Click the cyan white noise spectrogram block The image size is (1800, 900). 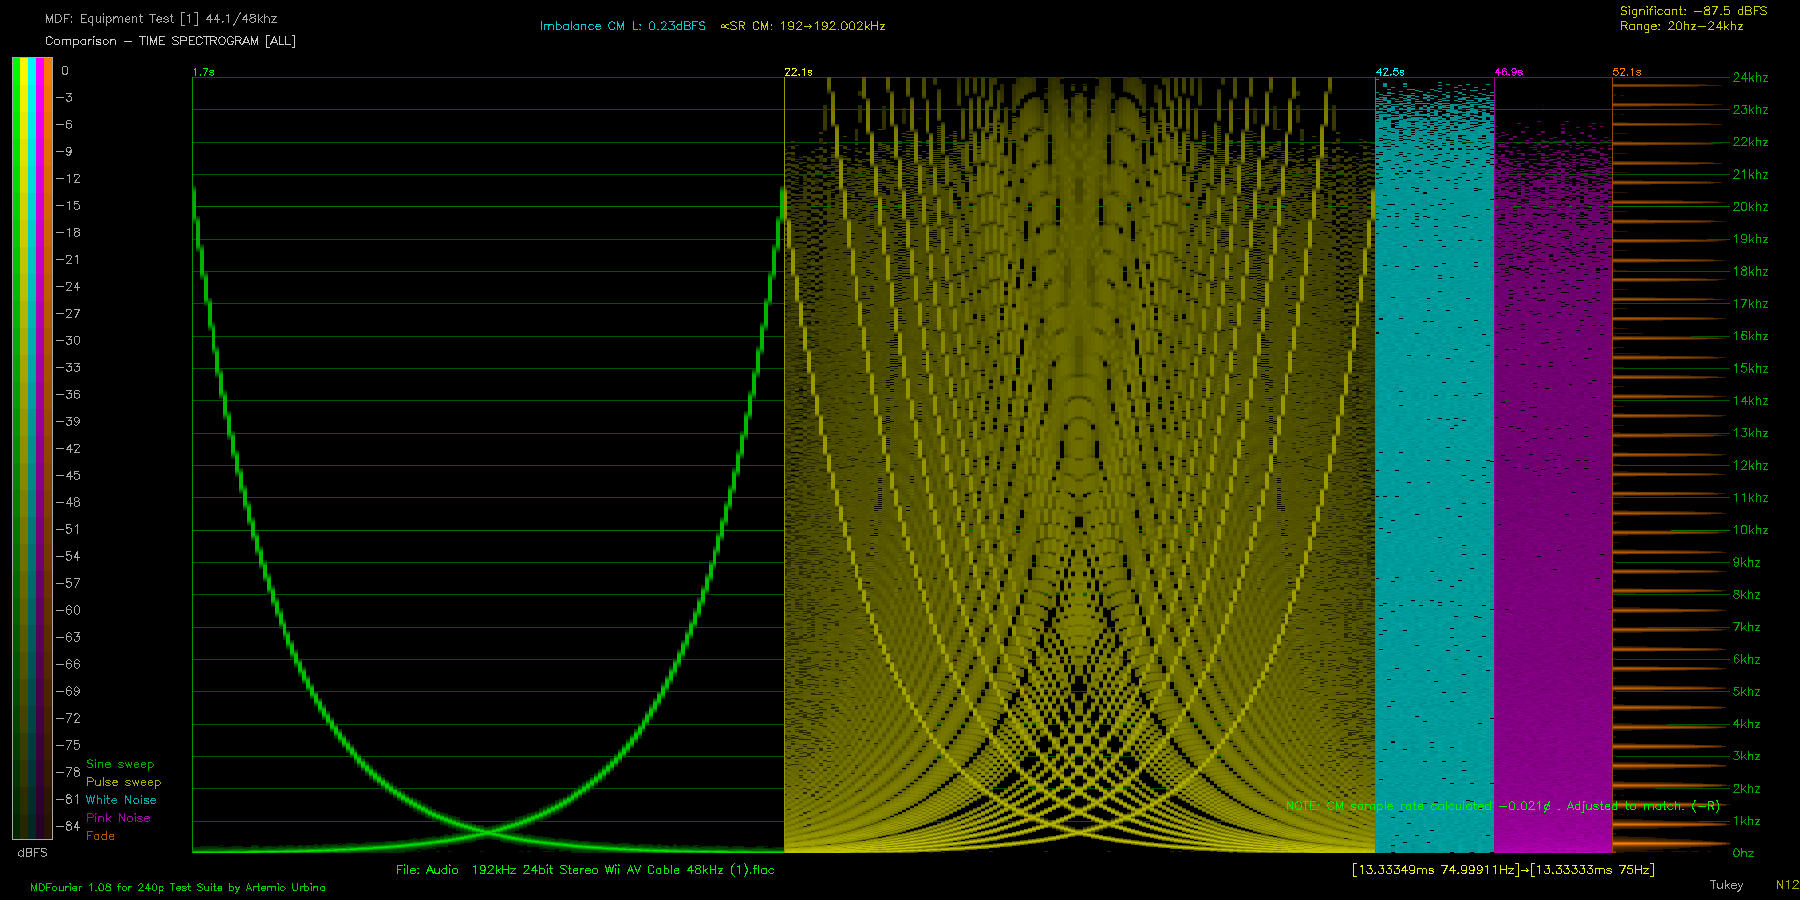tap(1435, 465)
